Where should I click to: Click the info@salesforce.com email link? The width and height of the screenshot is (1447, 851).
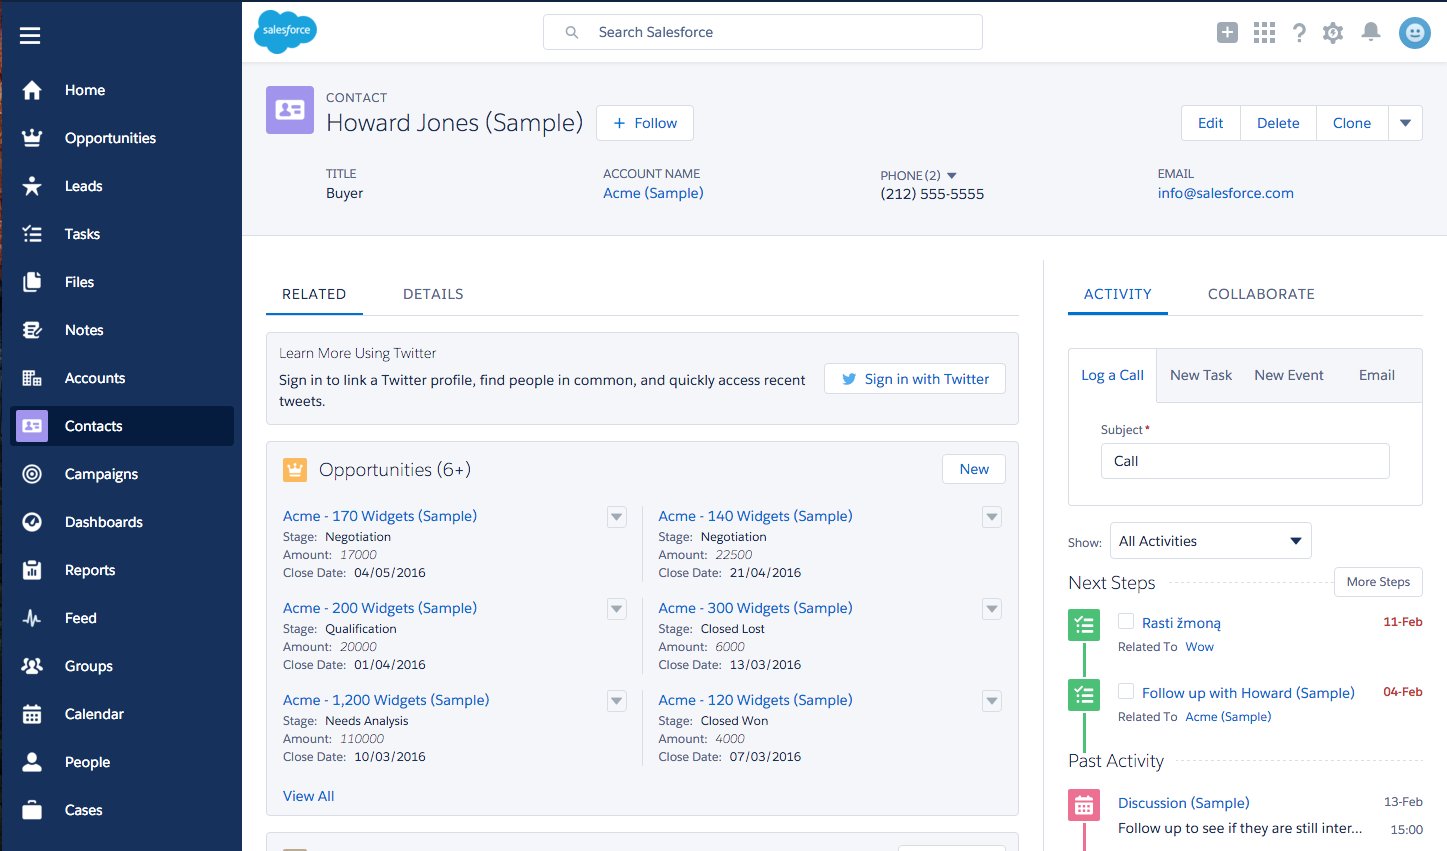click(1226, 193)
